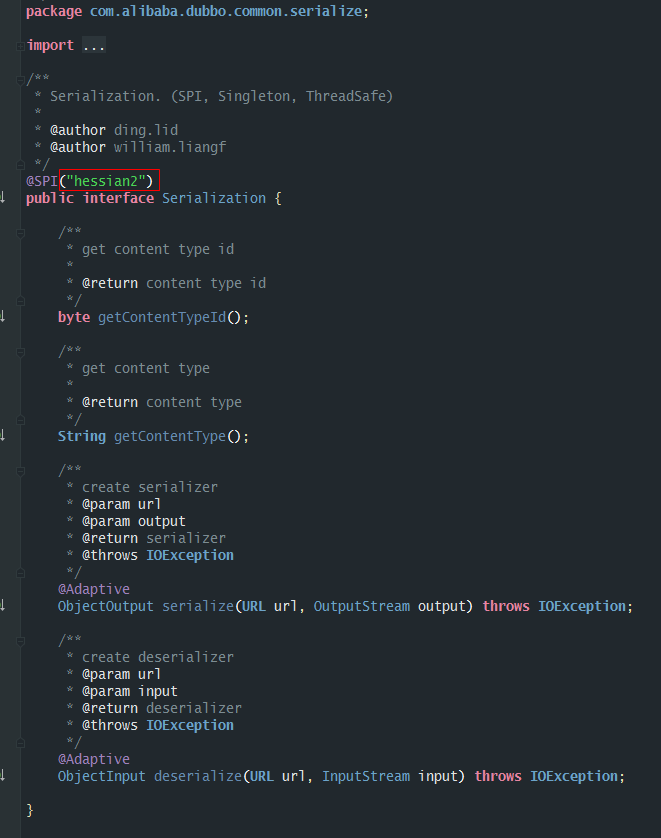
Task: Collapse the "get content type id" Javadoc opening
Action: 21,232
